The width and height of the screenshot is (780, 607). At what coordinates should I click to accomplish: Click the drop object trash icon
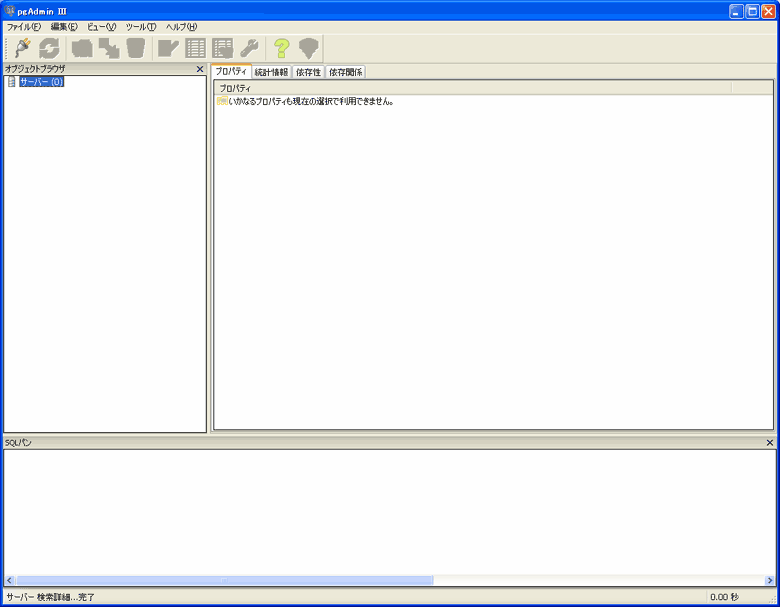tap(135, 48)
